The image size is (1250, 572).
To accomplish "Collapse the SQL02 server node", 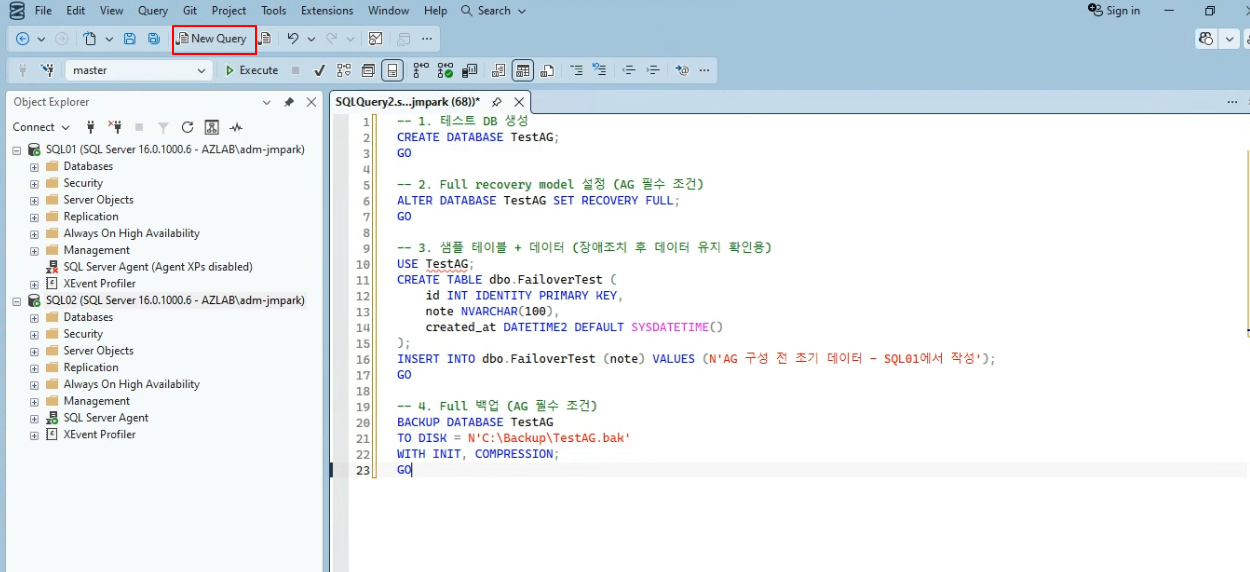I will click(x=17, y=301).
